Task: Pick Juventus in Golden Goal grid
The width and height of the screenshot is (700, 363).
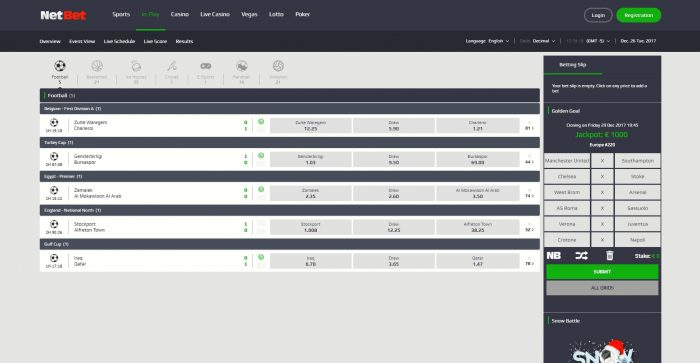Action: (x=638, y=224)
